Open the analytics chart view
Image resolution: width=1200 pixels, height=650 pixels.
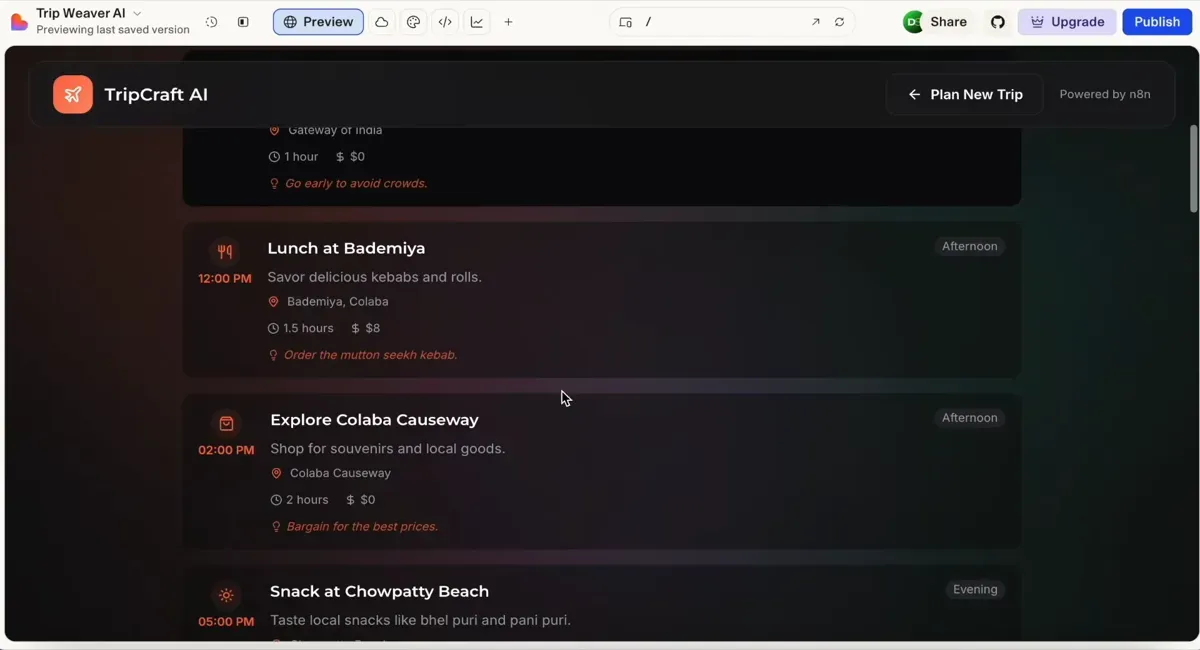477,21
